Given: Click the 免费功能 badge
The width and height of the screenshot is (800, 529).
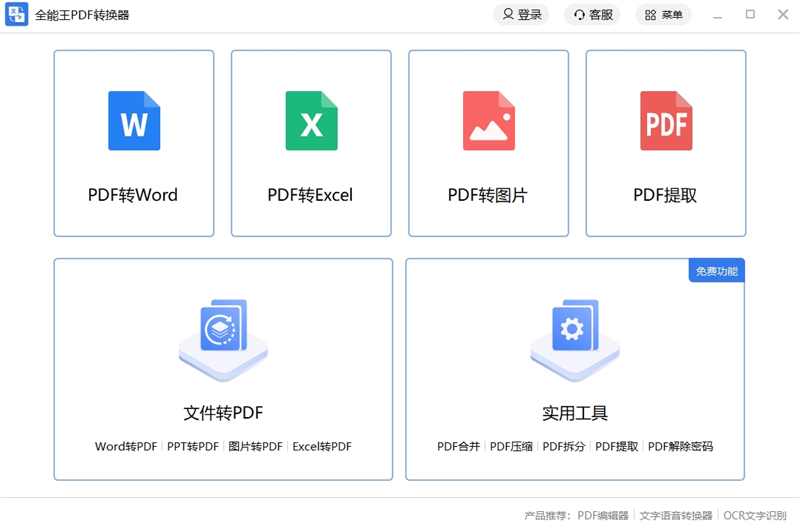Looking at the screenshot, I should pyautogui.click(x=717, y=271).
